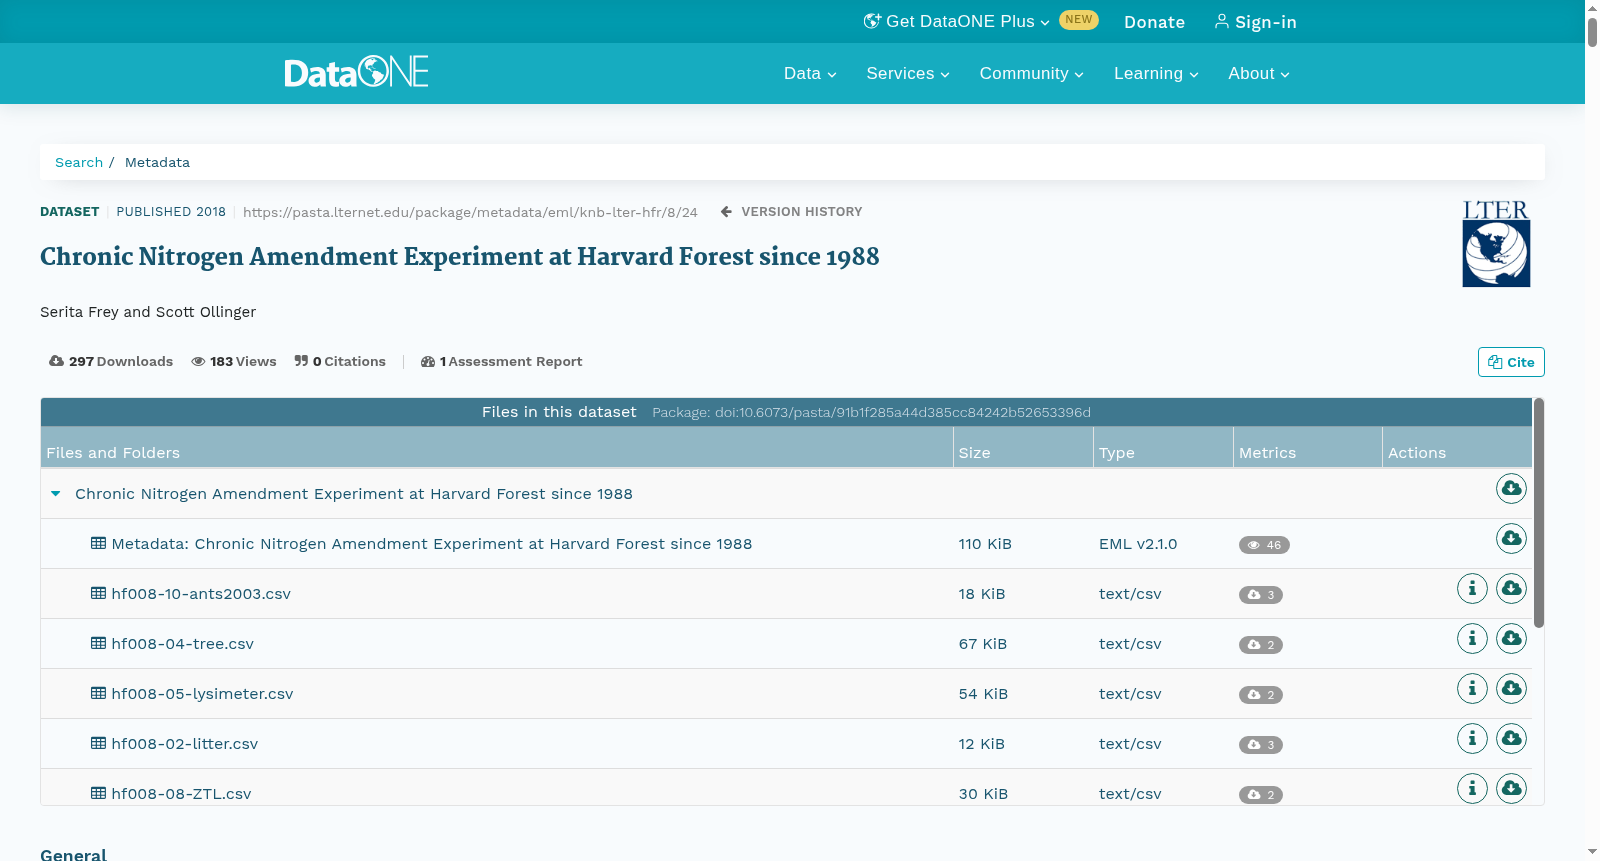Click the hf008-08-ZTL.csv file name

tap(181, 794)
